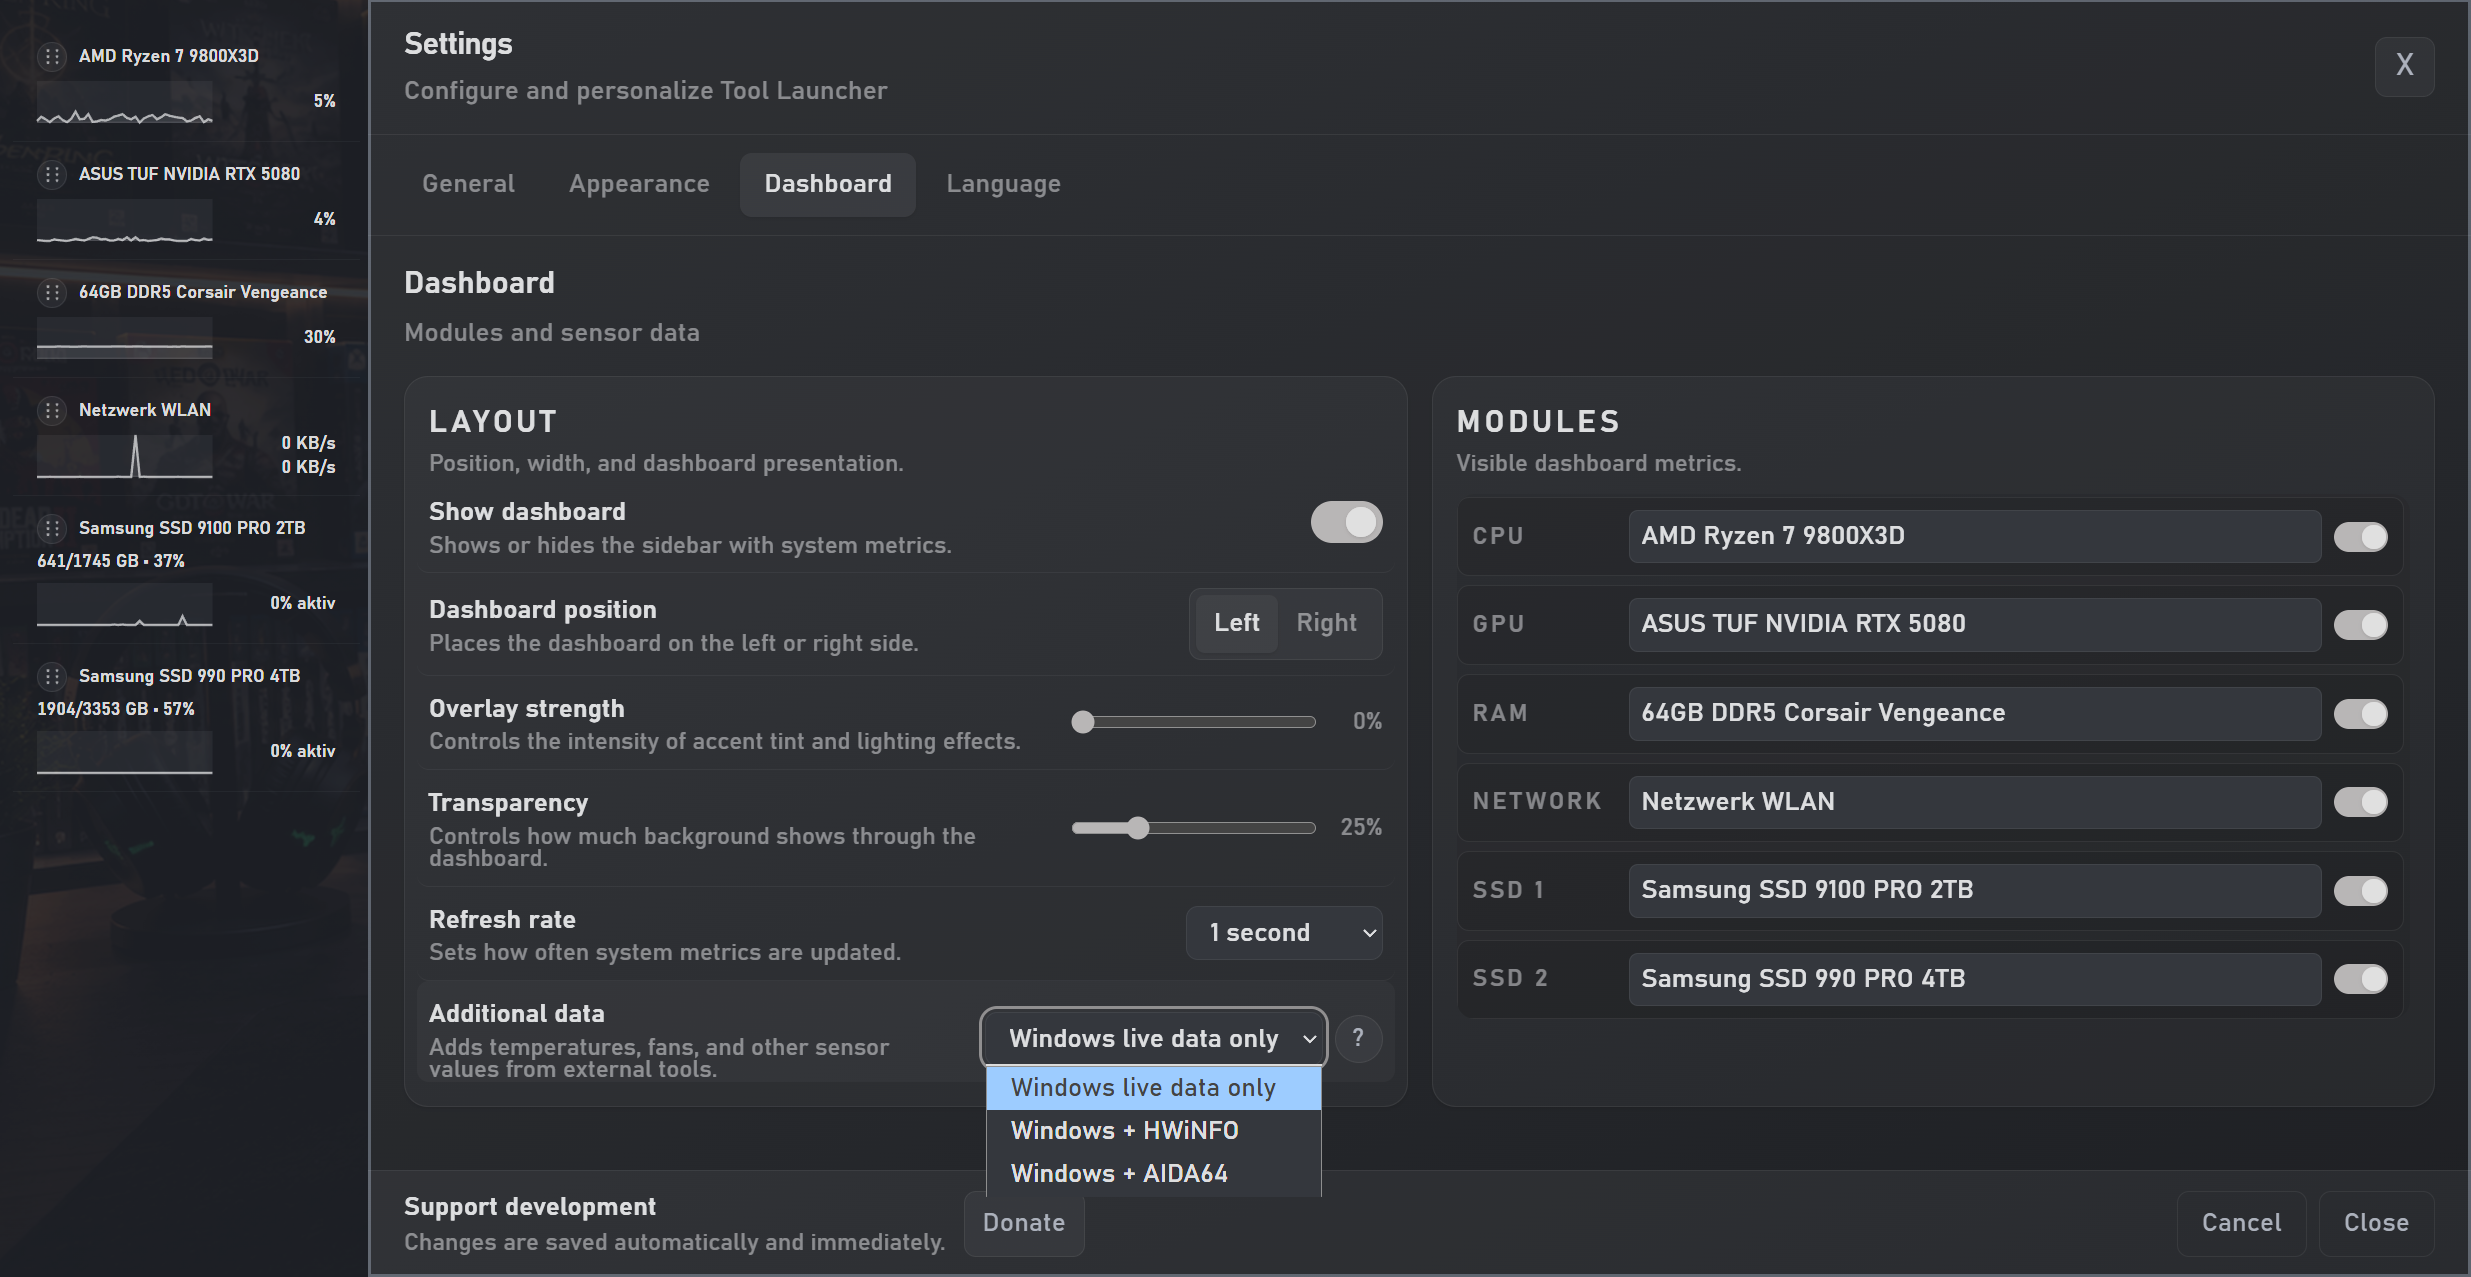Click the drag handle beside 64GB DDR5 Corsair Vengeance
The width and height of the screenshot is (2471, 1277).
(52, 292)
